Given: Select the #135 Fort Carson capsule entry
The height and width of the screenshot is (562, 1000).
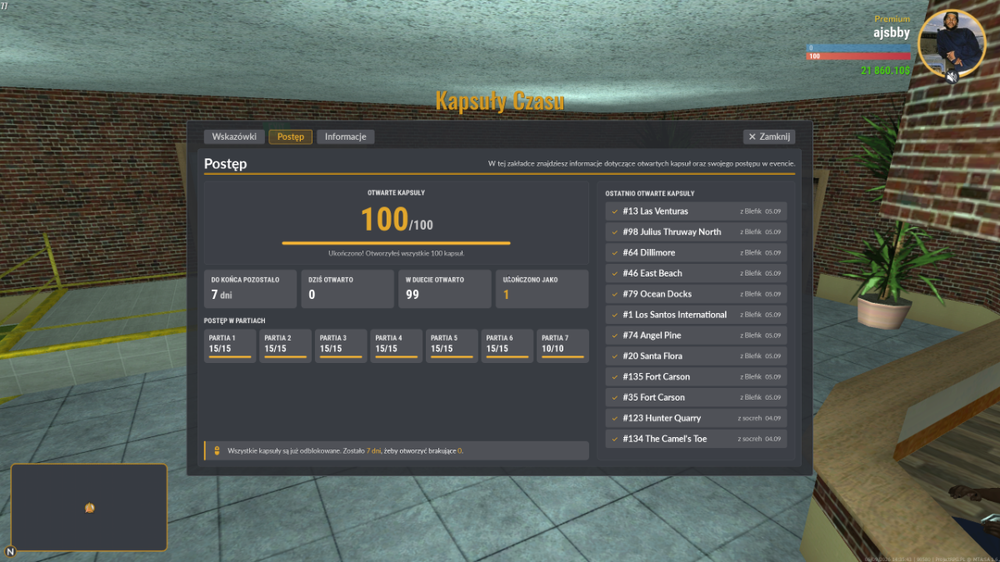Looking at the screenshot, I should 696,377.
